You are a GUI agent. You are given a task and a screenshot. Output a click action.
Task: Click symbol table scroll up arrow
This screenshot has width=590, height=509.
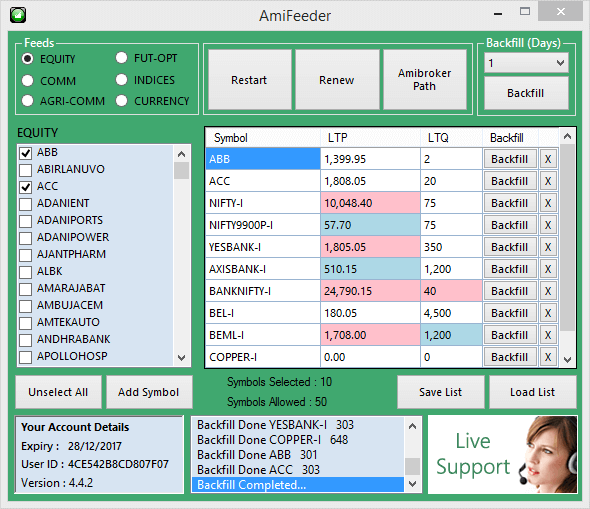[x=567, y=136]
